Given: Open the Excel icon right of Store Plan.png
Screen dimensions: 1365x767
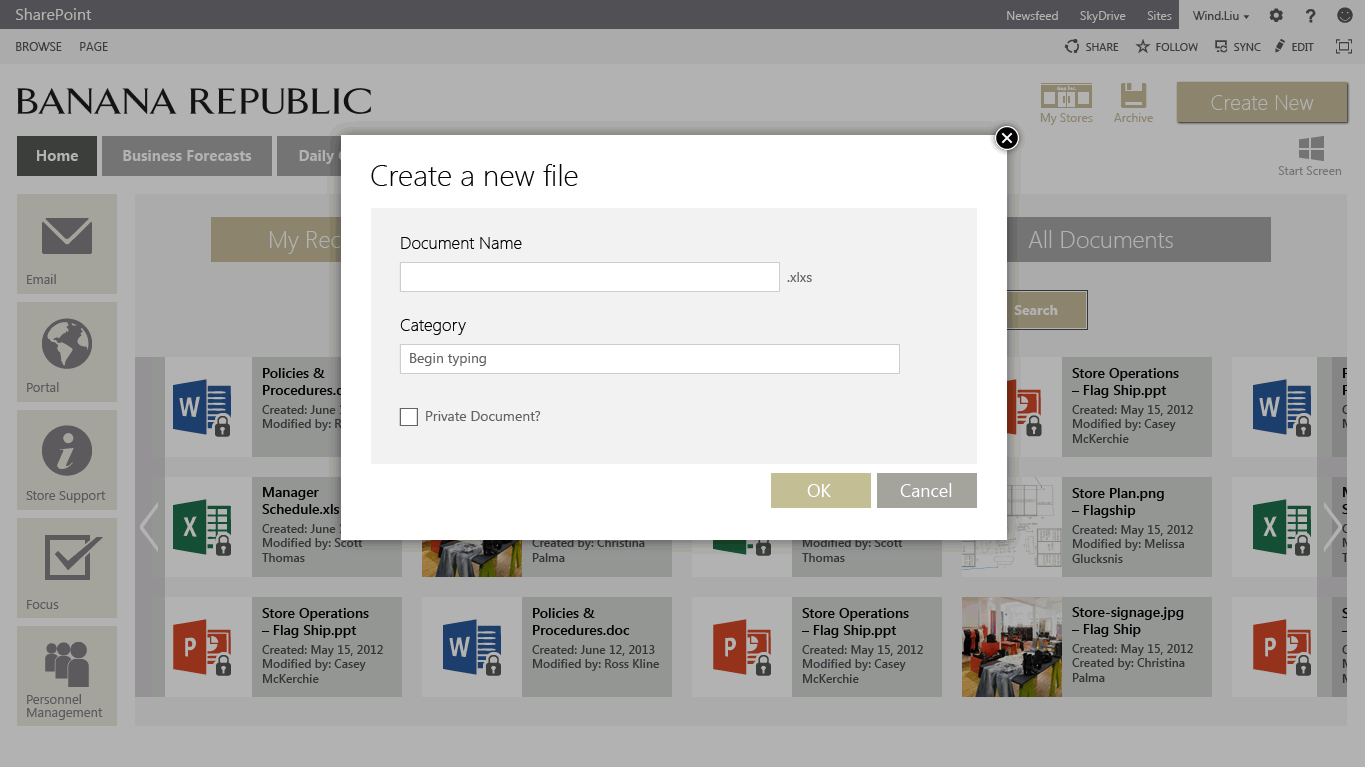Looking at the screenshot, I should click(1282, 527).
